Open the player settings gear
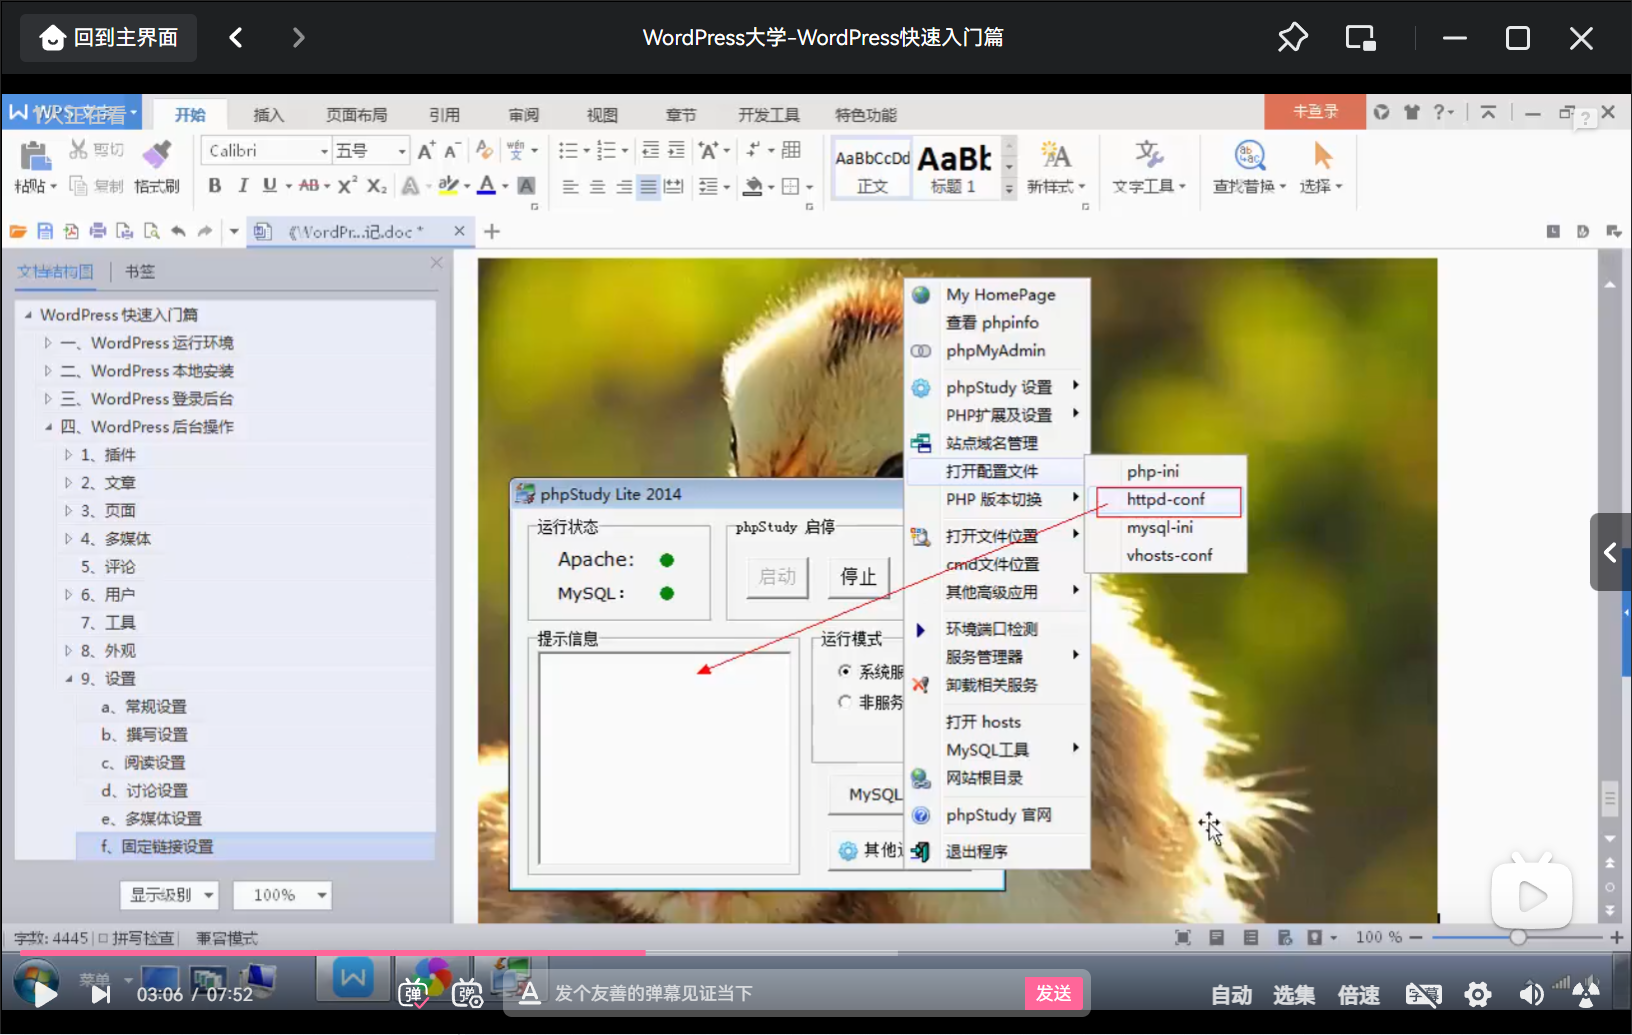The width and height of the screenshot is (1632, 1035). (x=1478, y=994)
